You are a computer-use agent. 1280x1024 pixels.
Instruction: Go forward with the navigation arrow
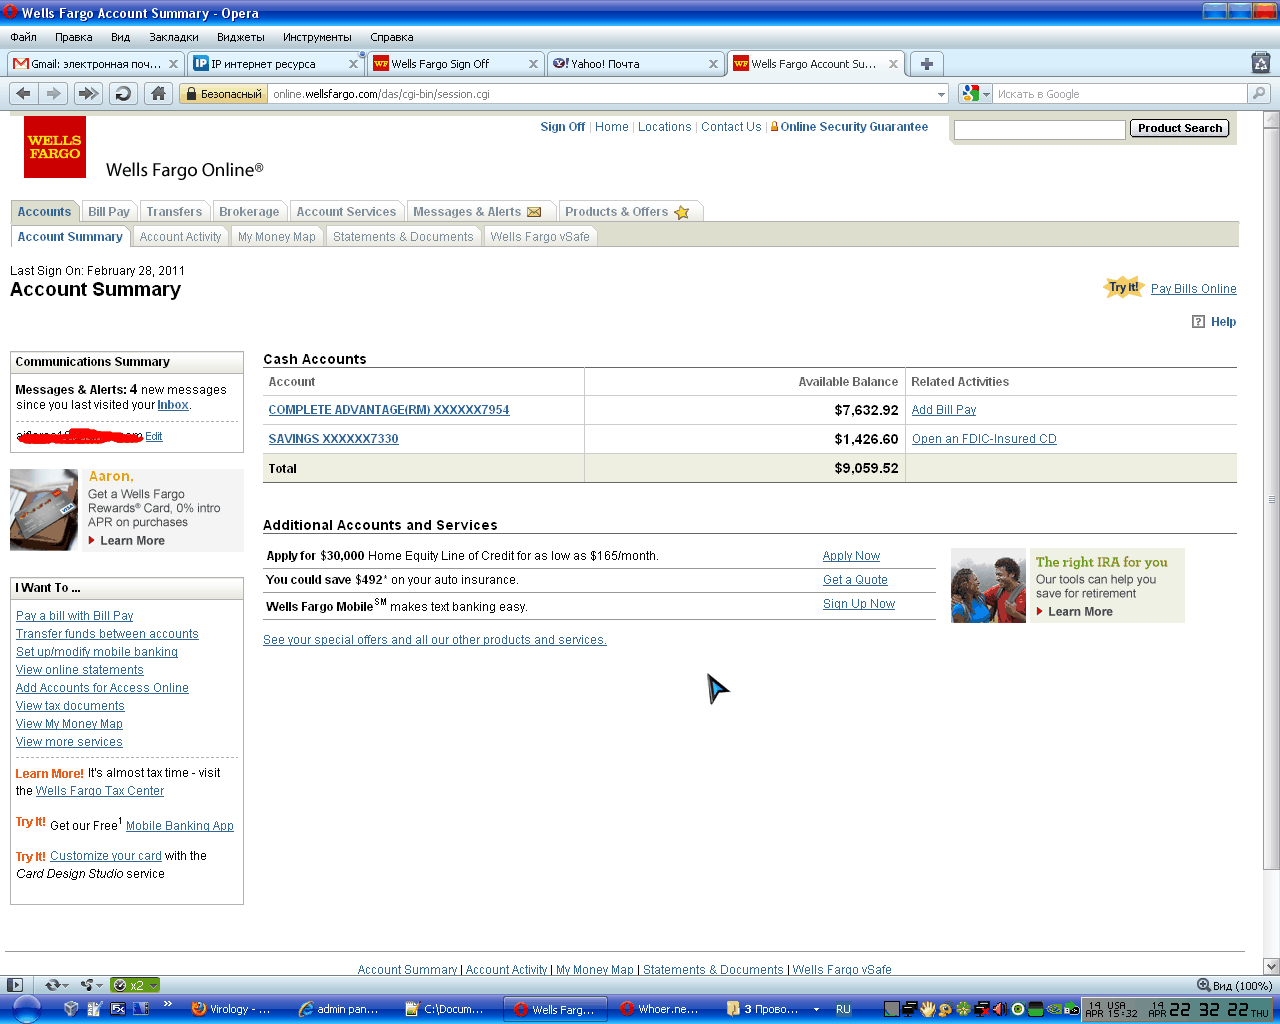pos(54,93)
